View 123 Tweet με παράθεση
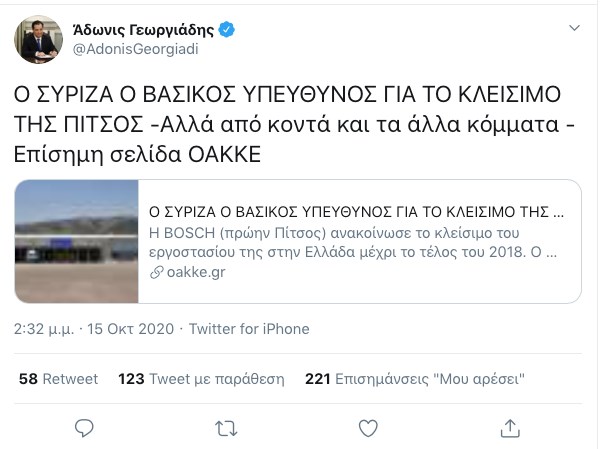Viewport: 606px width, 449px height. click(201, 379)
